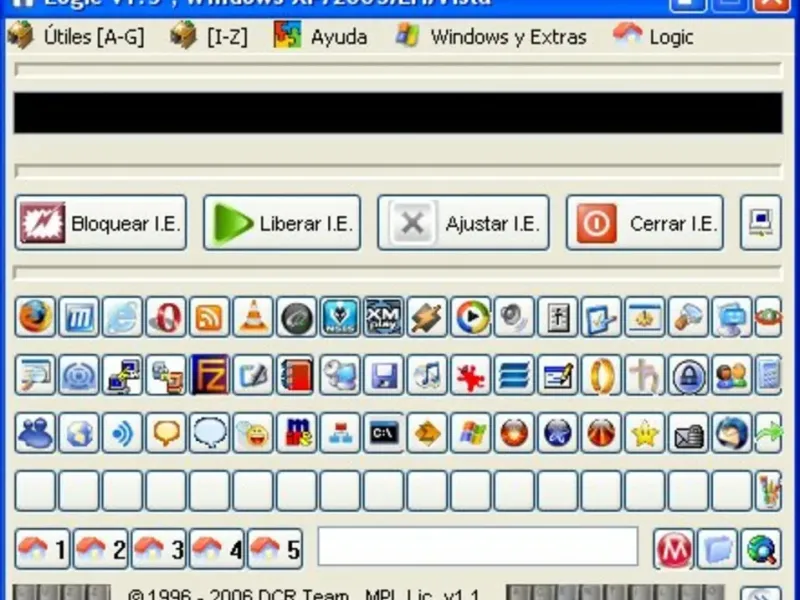Click the Windows flag icon
800x600 pixels.
coord(471,433)
